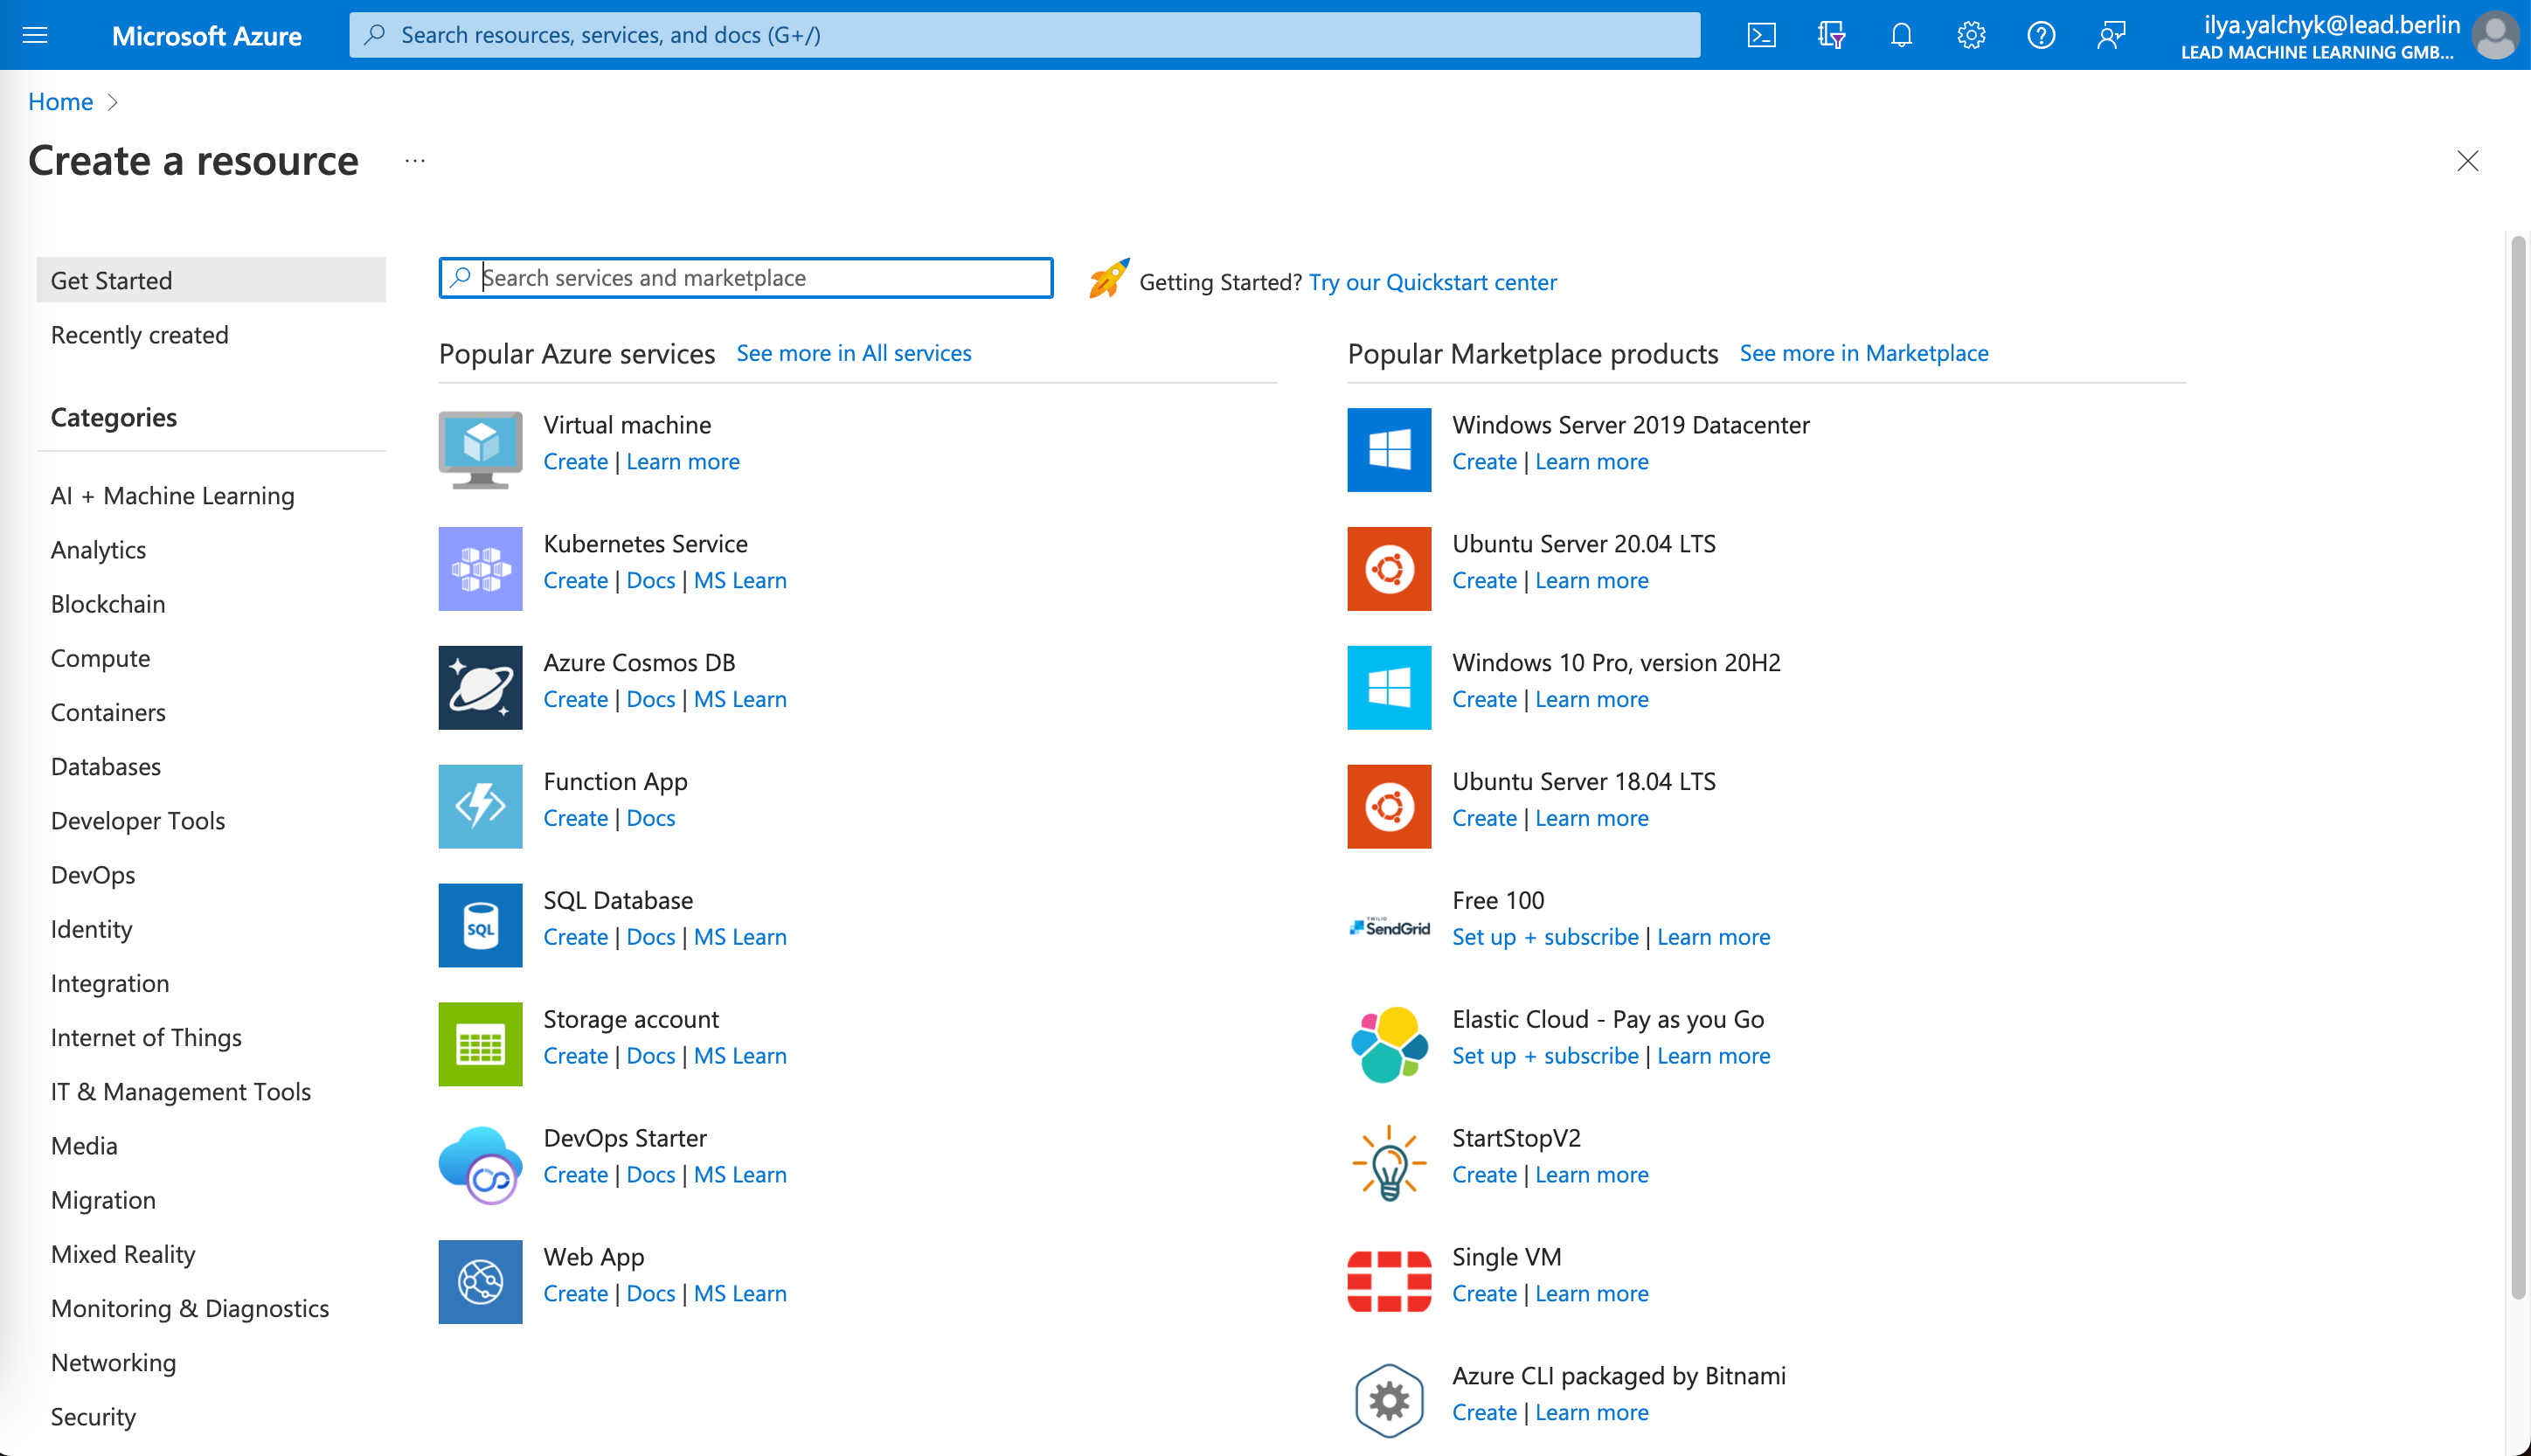Open the hamburger portal menu
The image size is (2531, 1456).
coord(35,35)
